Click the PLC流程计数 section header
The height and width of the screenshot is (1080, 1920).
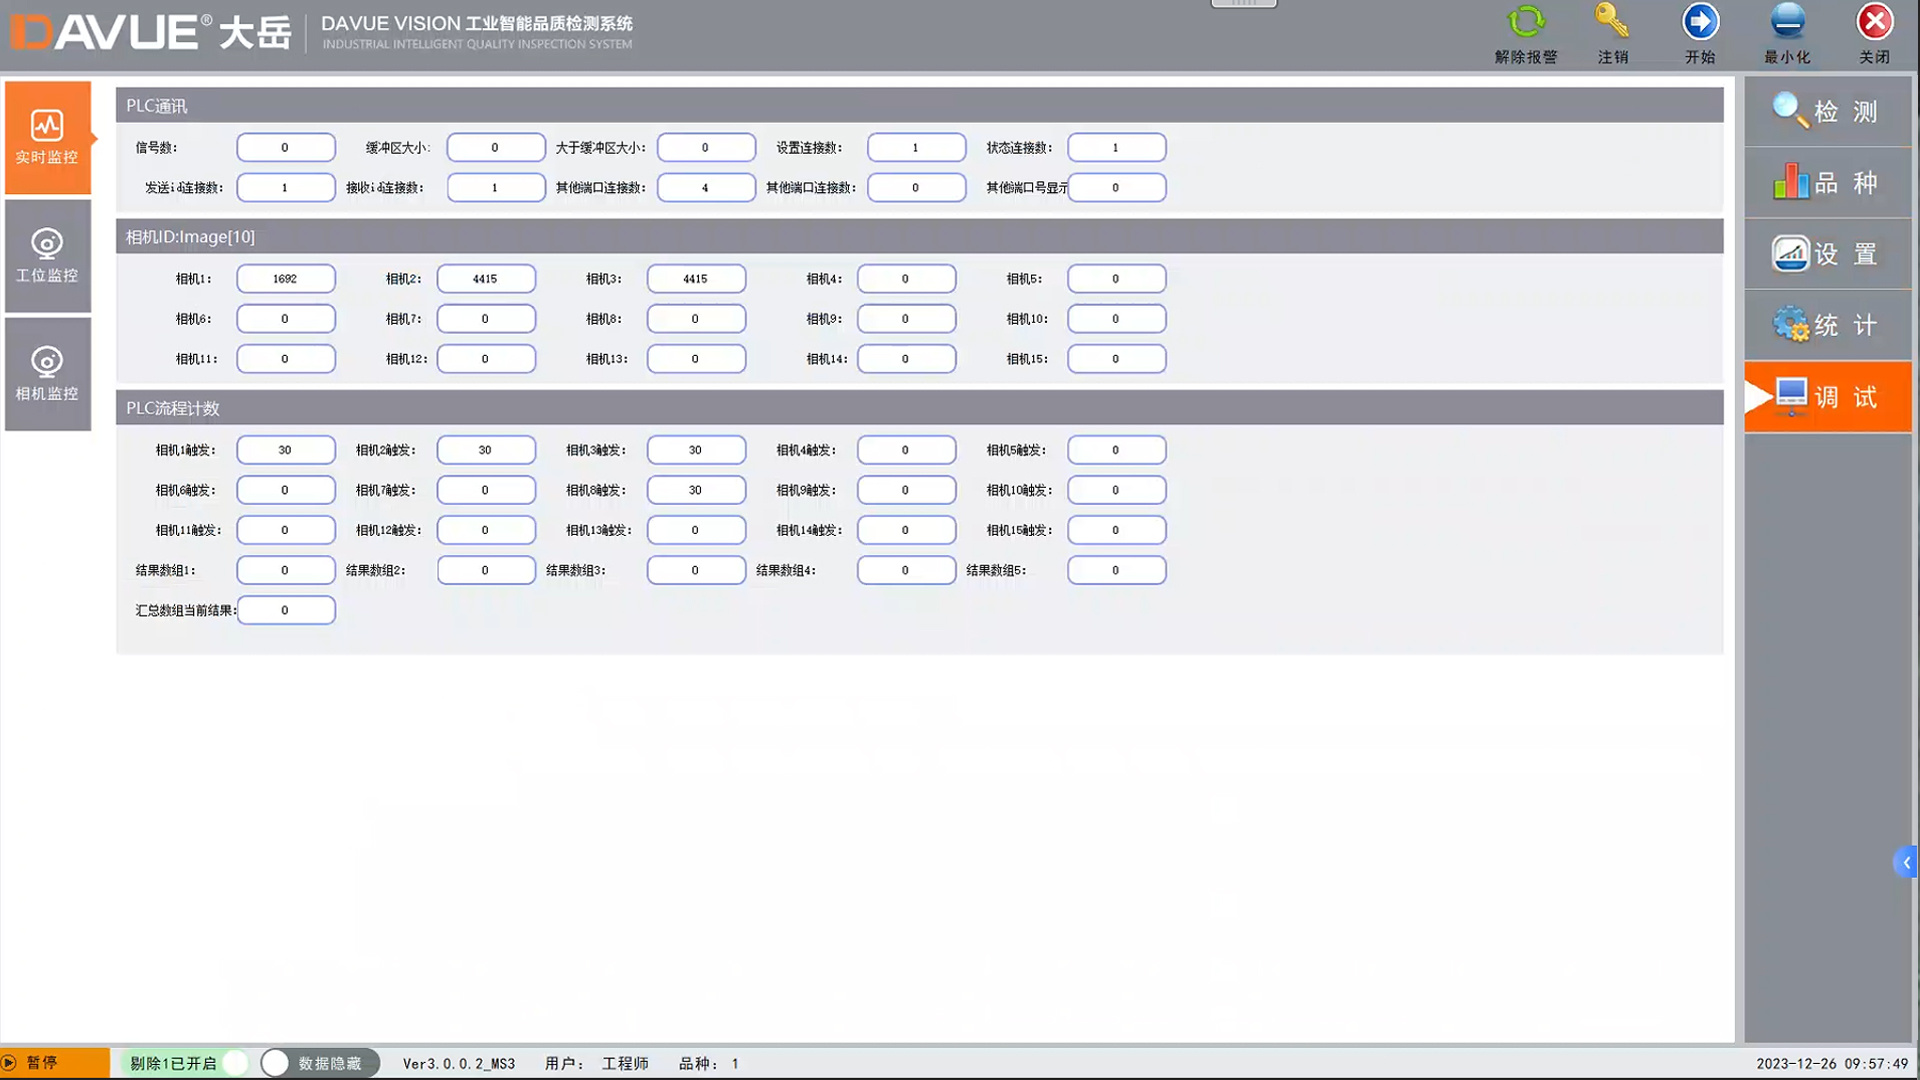pos(919,408)
